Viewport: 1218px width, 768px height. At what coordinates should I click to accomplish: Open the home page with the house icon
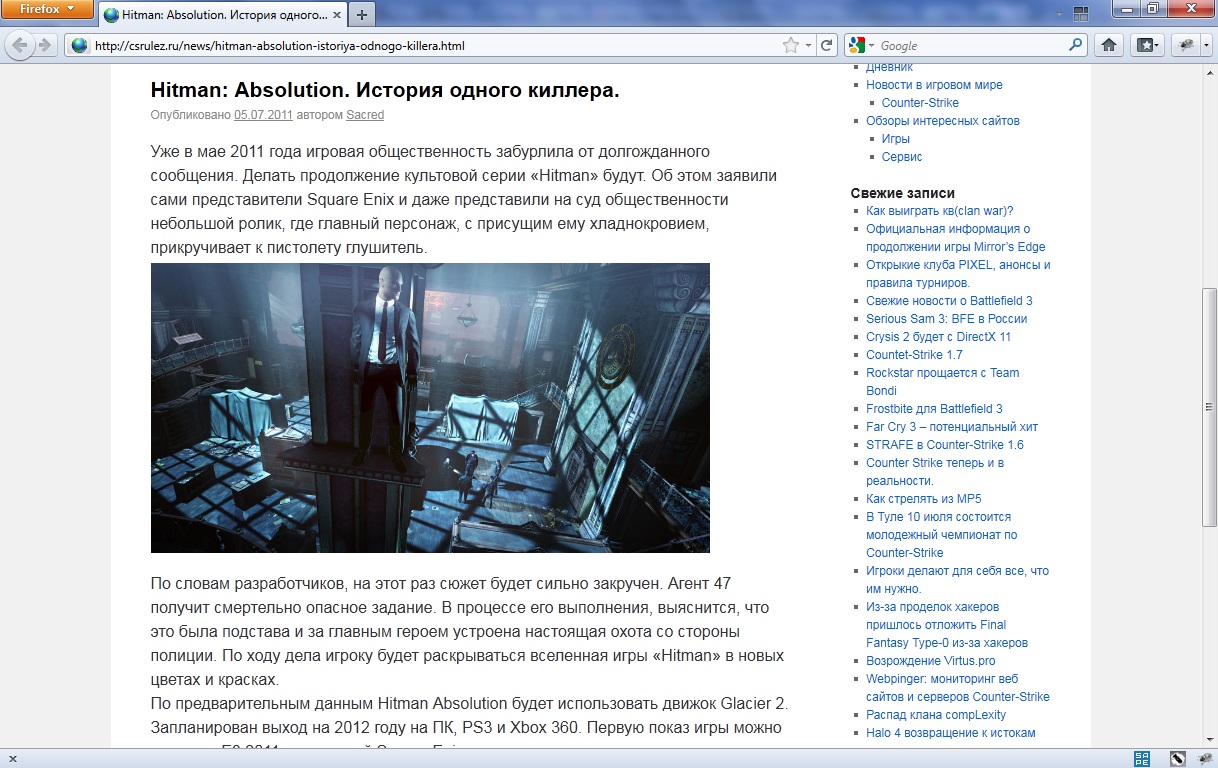pos(1108,46)
